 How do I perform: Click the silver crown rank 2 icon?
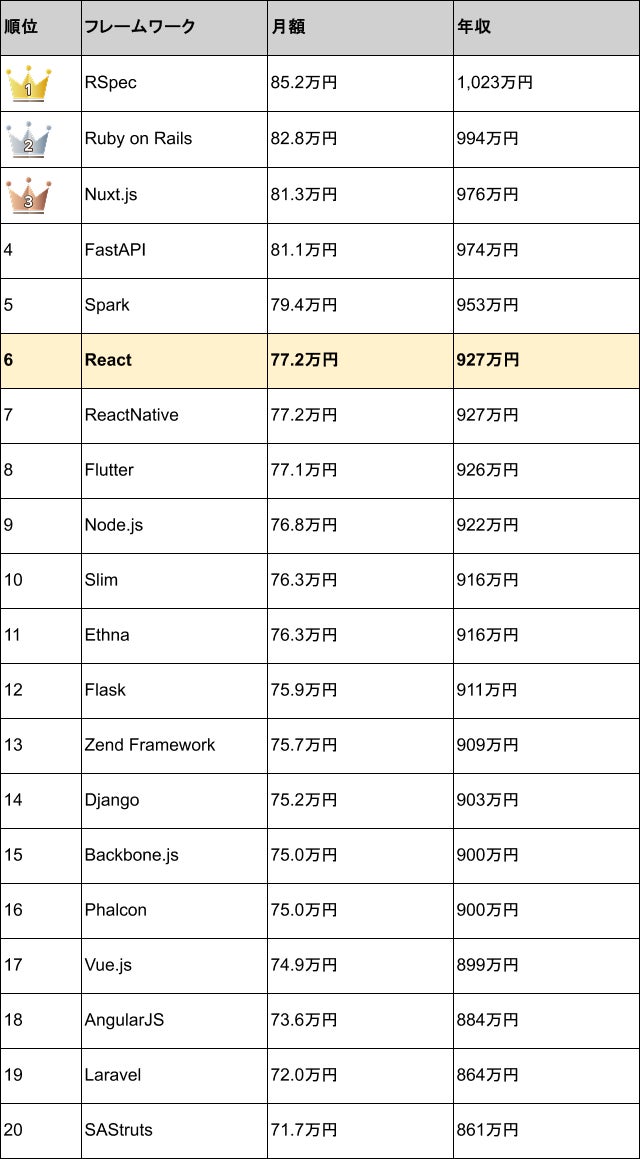tap(29, 137)
